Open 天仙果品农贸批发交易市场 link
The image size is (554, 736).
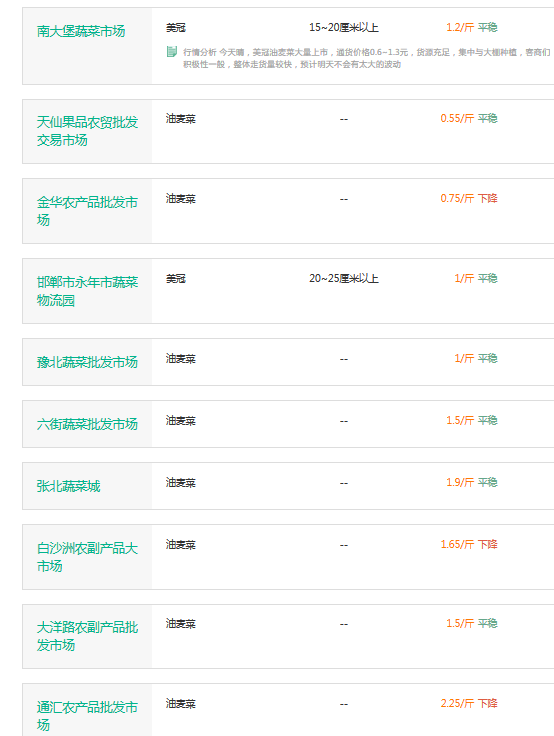click(x=87, y=131)
